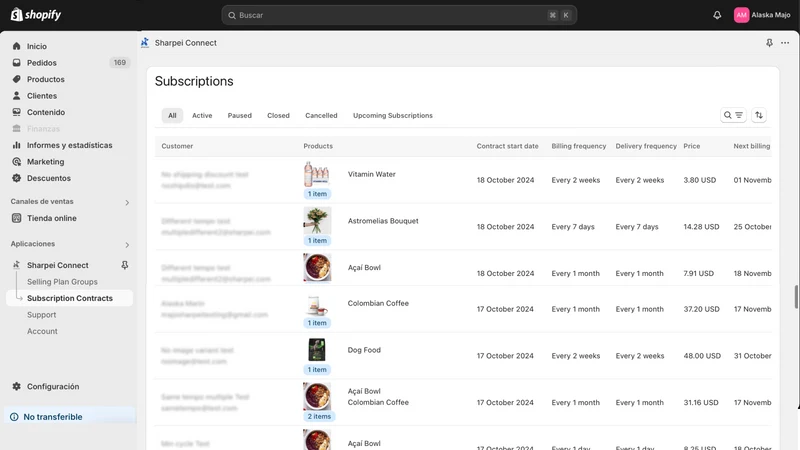Image resolution: width=800 pixels, height=450 pixels.
Task: Click the Astromelias Bouquet product thumbnail
Action: (x=317, y=220)
